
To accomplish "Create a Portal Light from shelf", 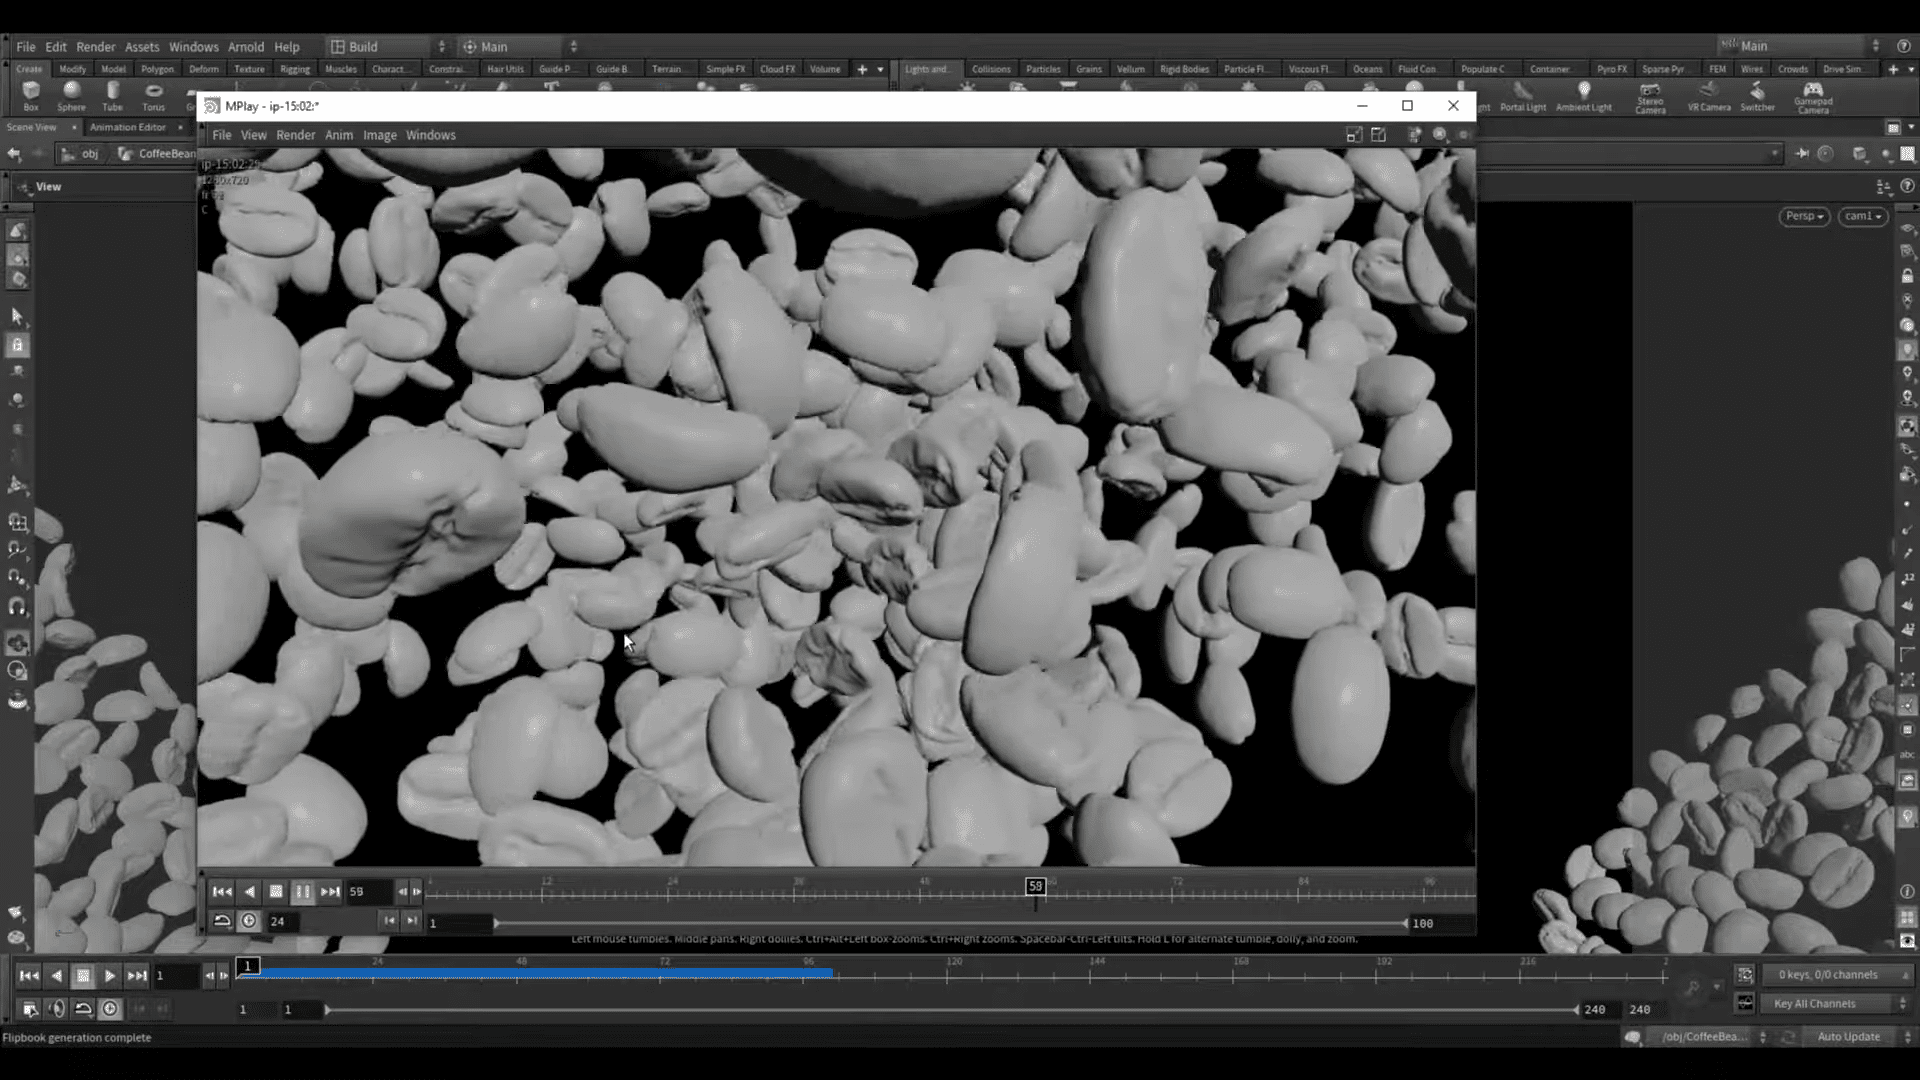I will pyautogui.click(x=1522, y=97).
